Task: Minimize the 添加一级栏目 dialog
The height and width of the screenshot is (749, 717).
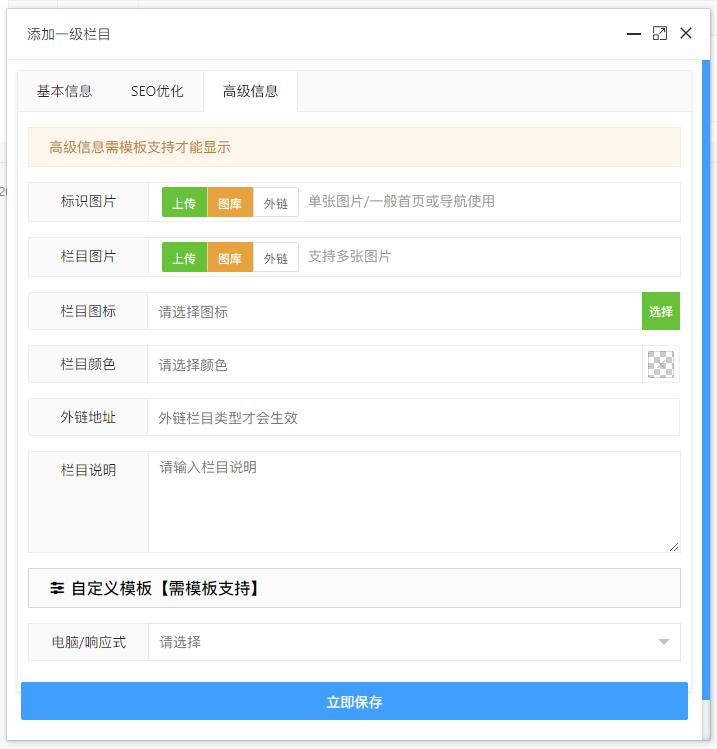Action: [633, 34]
